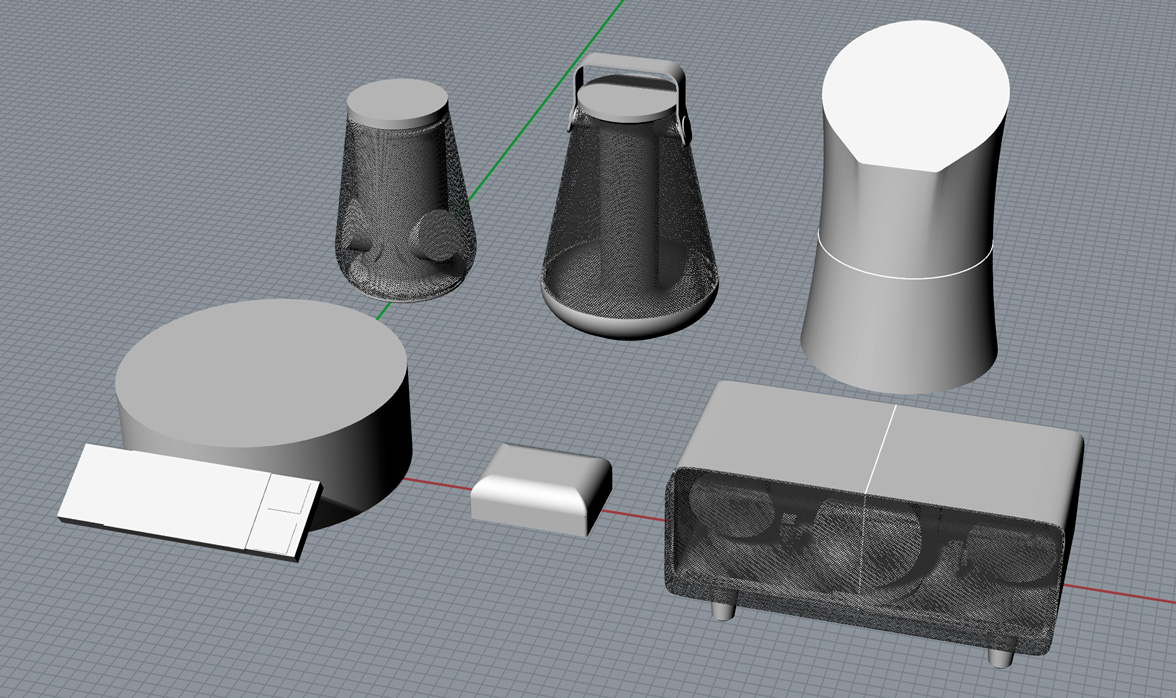Select the small mesh cone speaker model
The height and width of the screenshot is (698, 1176).
tap(404, 191)
